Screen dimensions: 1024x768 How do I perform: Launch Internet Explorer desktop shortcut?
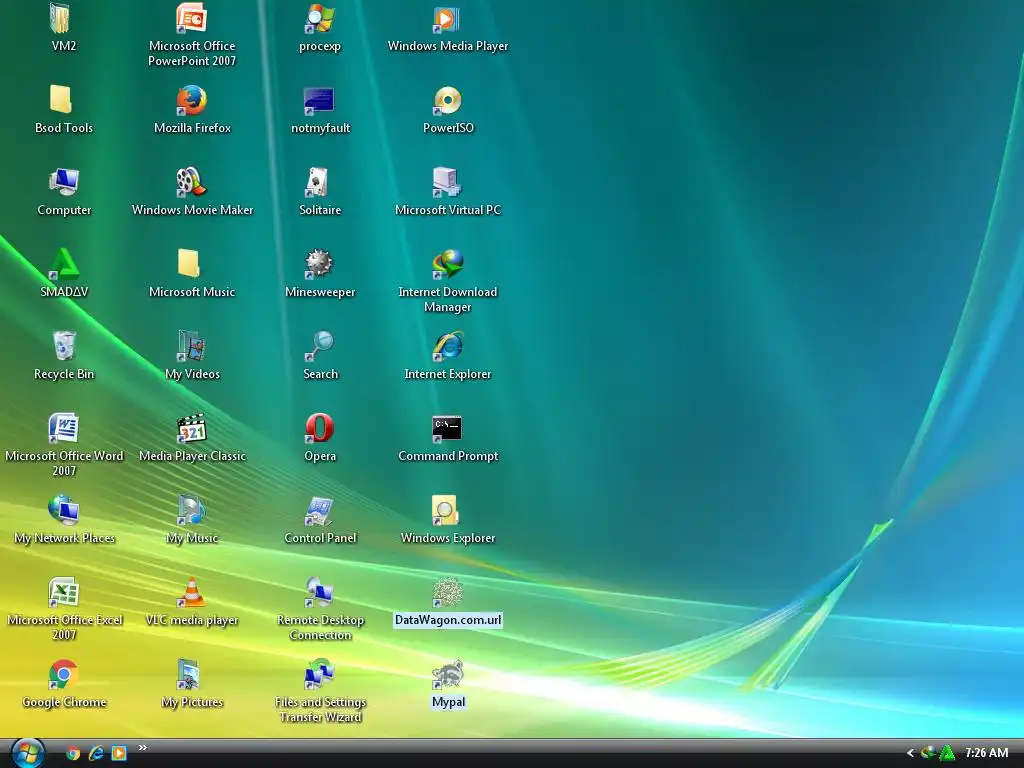click(447, 346)
